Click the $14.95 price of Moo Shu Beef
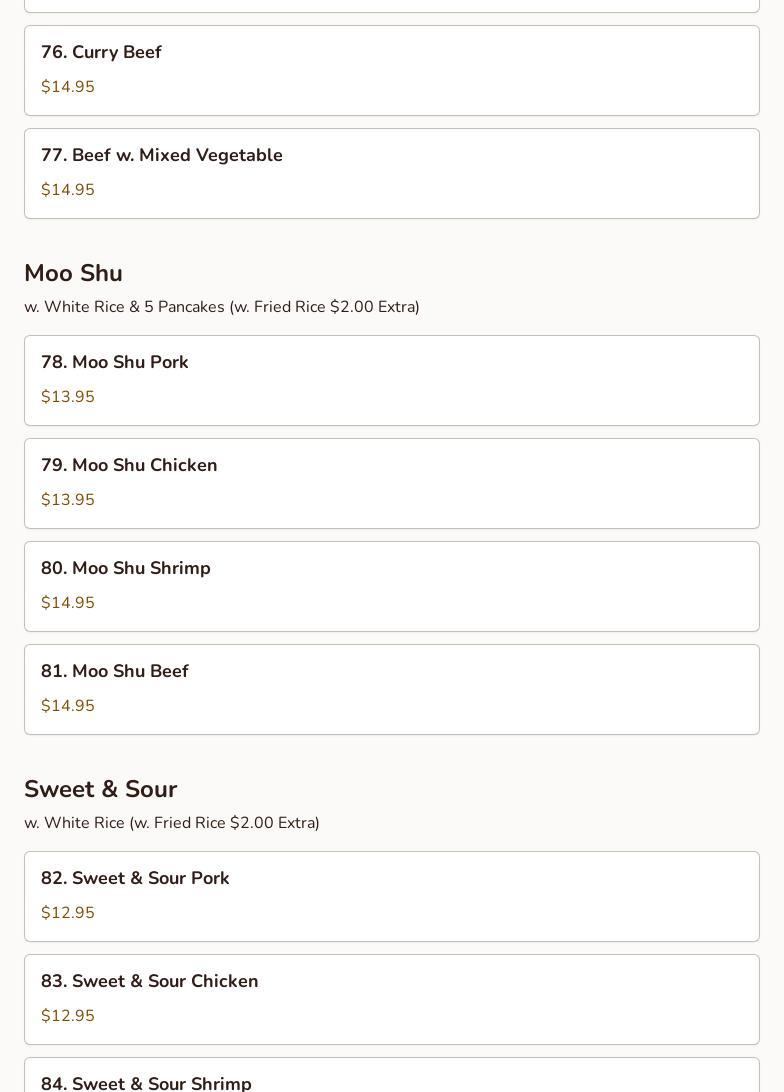 coord(68,706)
